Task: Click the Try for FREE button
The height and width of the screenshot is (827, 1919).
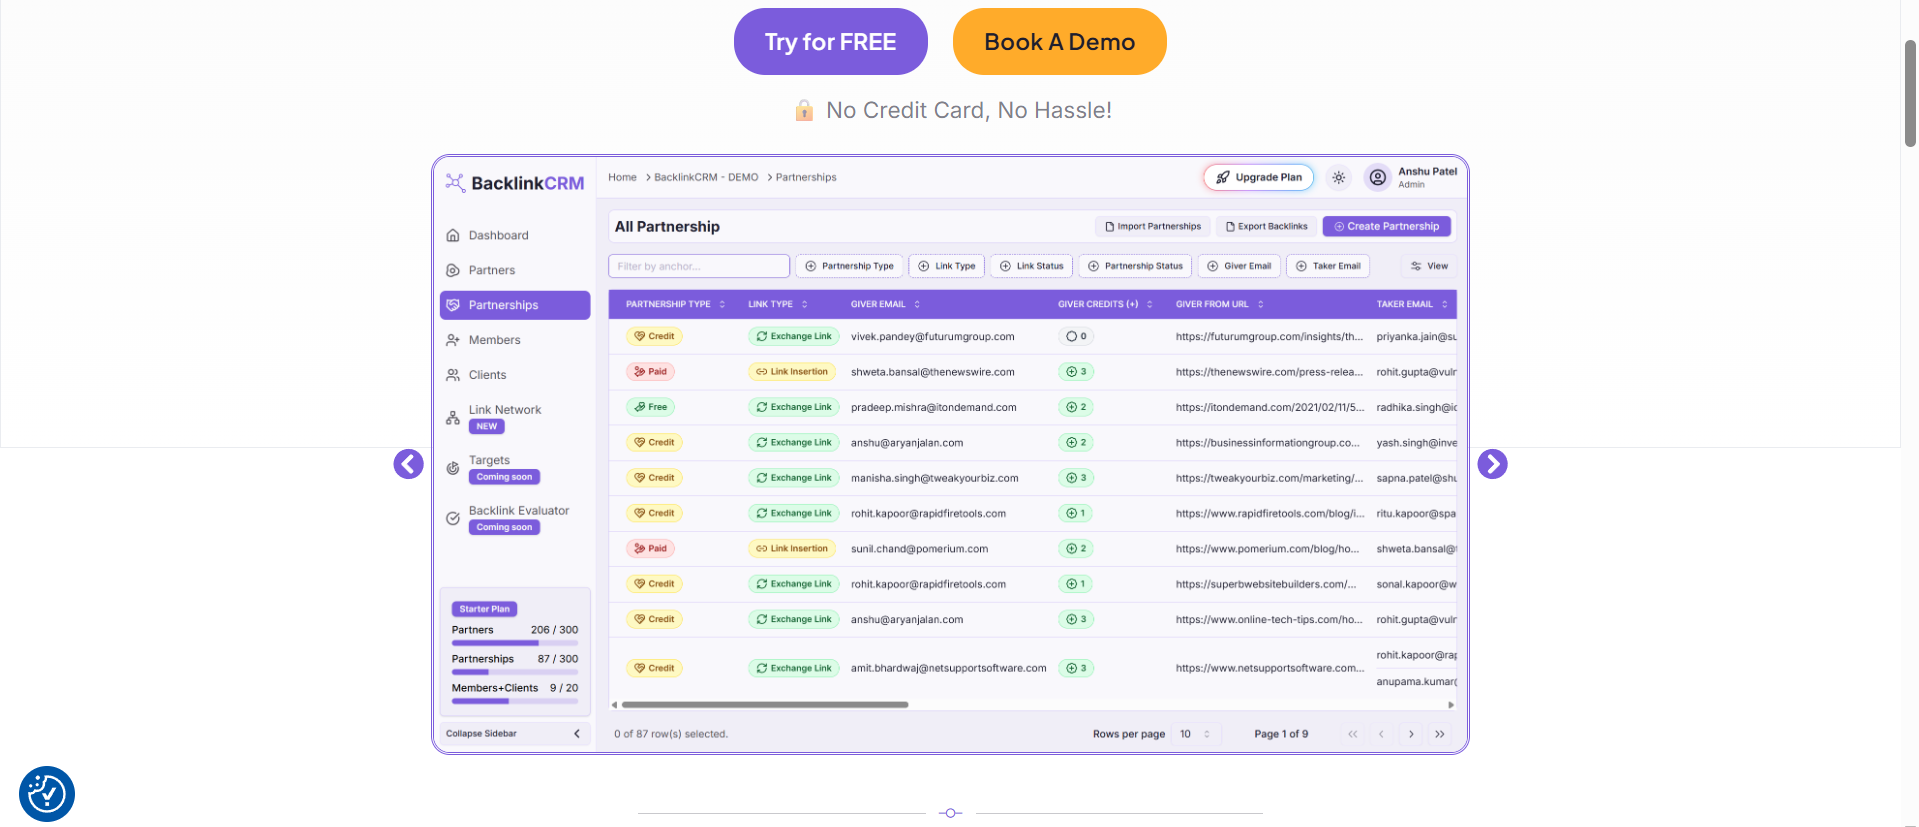Action: pyautogui.click(x=830, y=42)
